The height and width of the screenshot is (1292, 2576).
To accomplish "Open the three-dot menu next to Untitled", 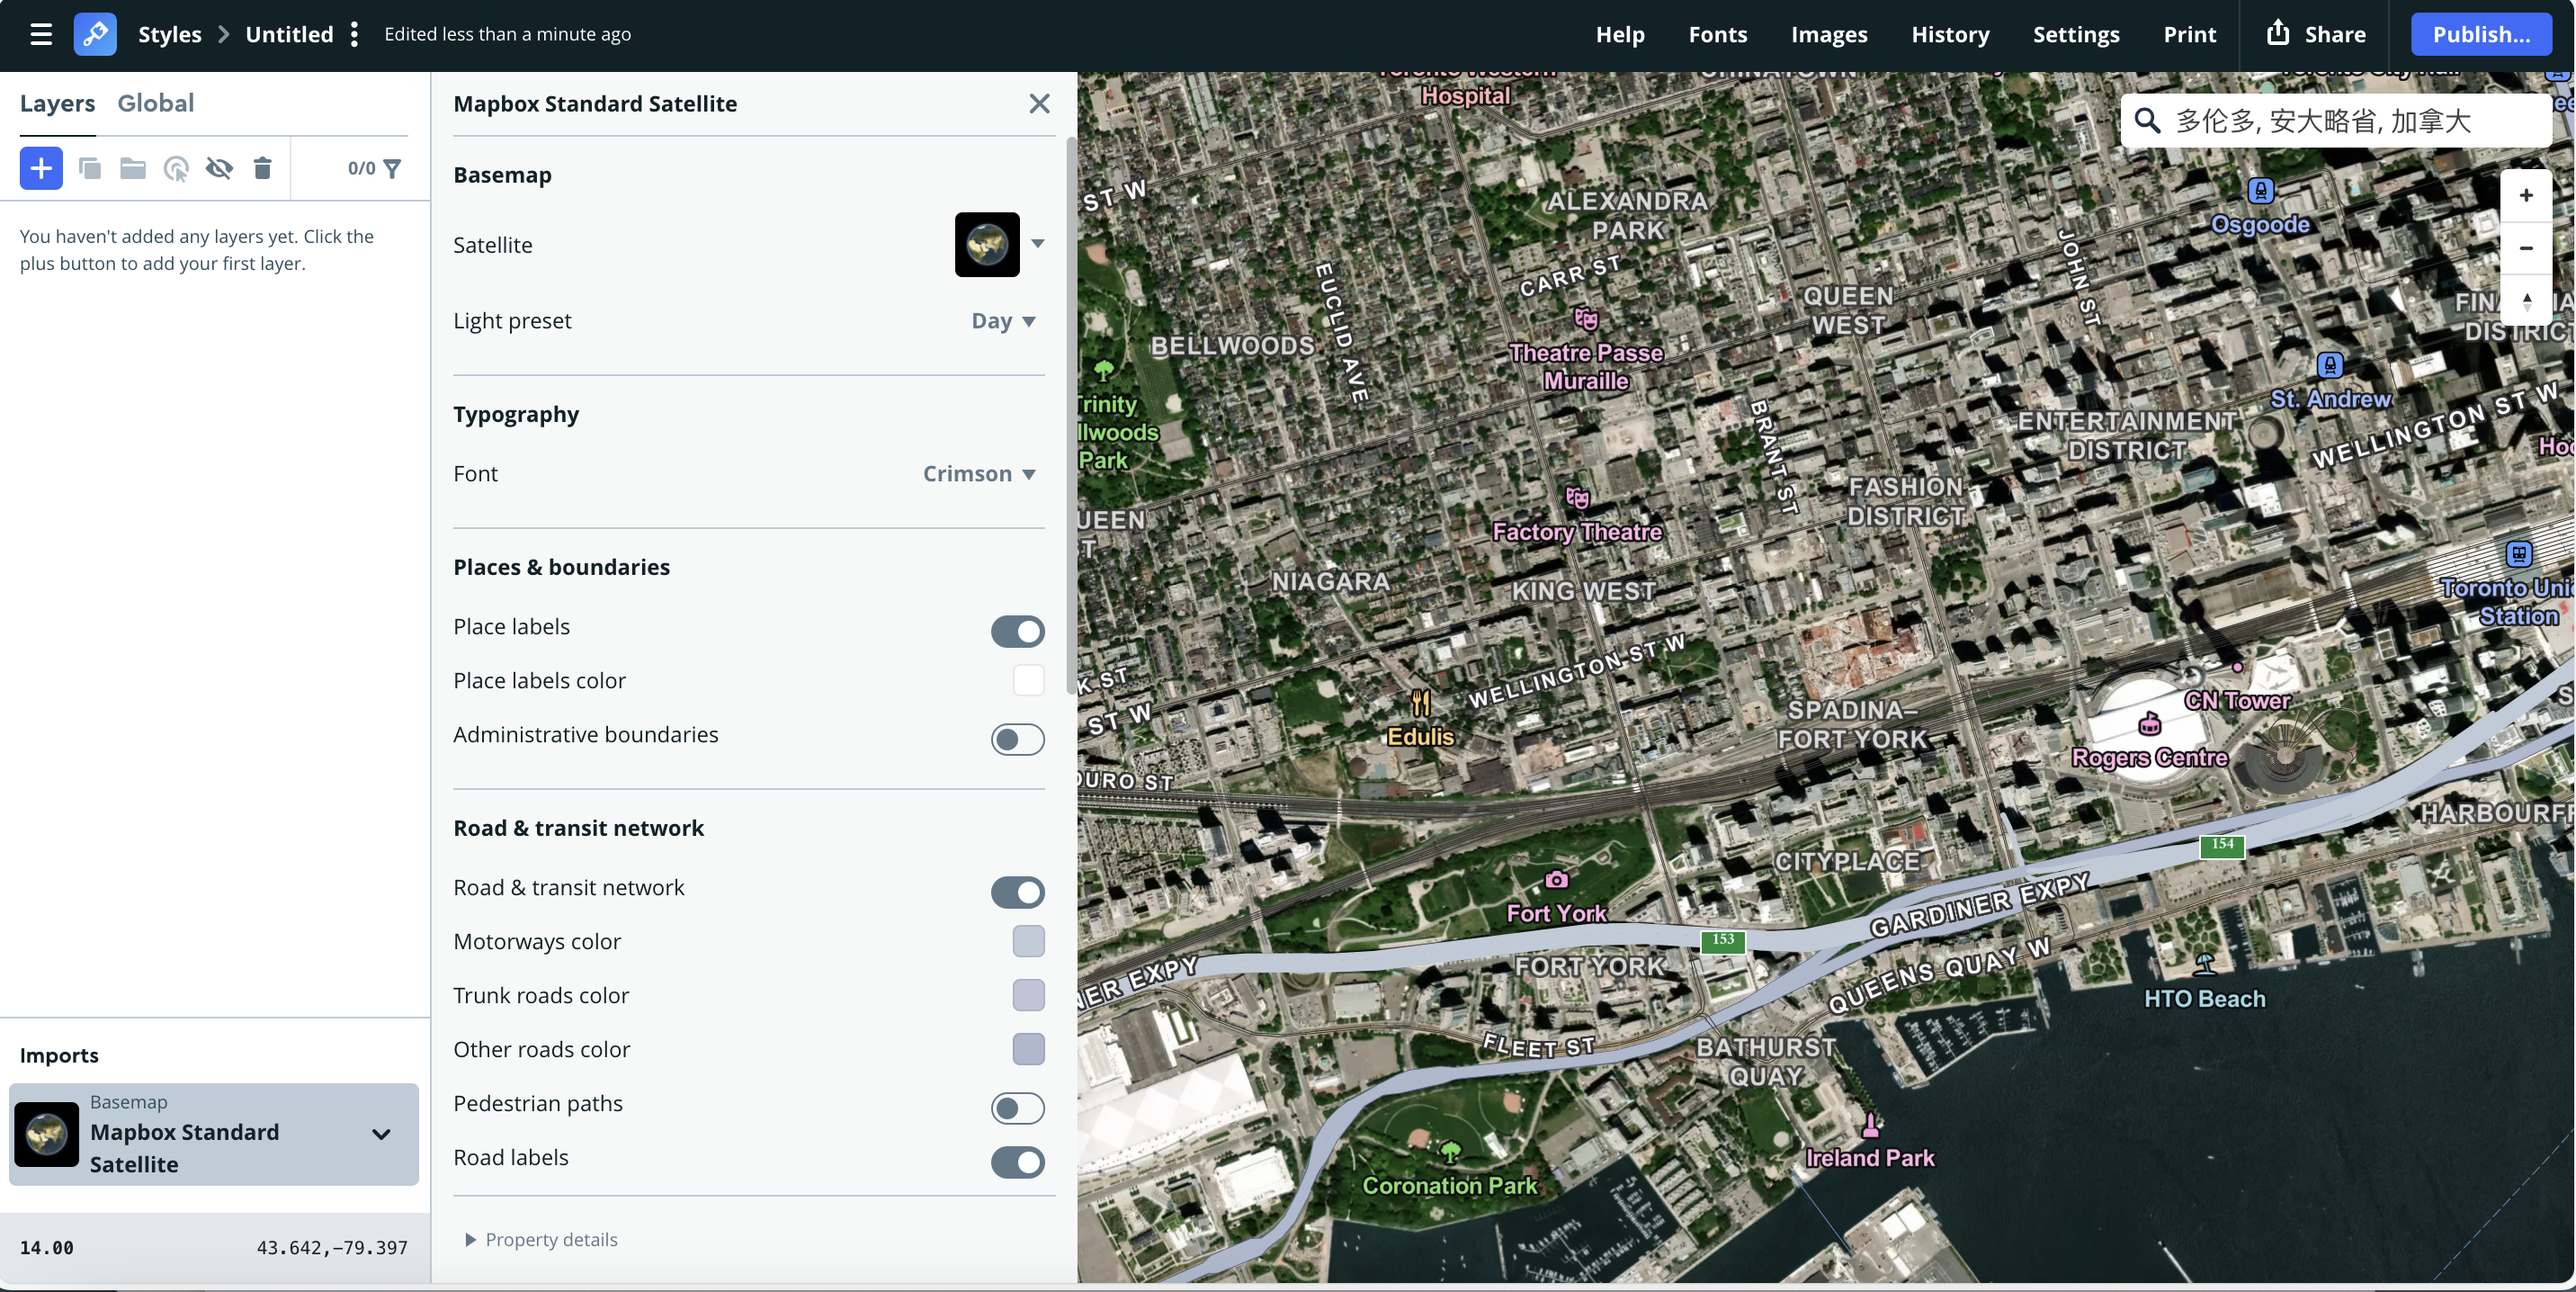I will coord(354,34).
